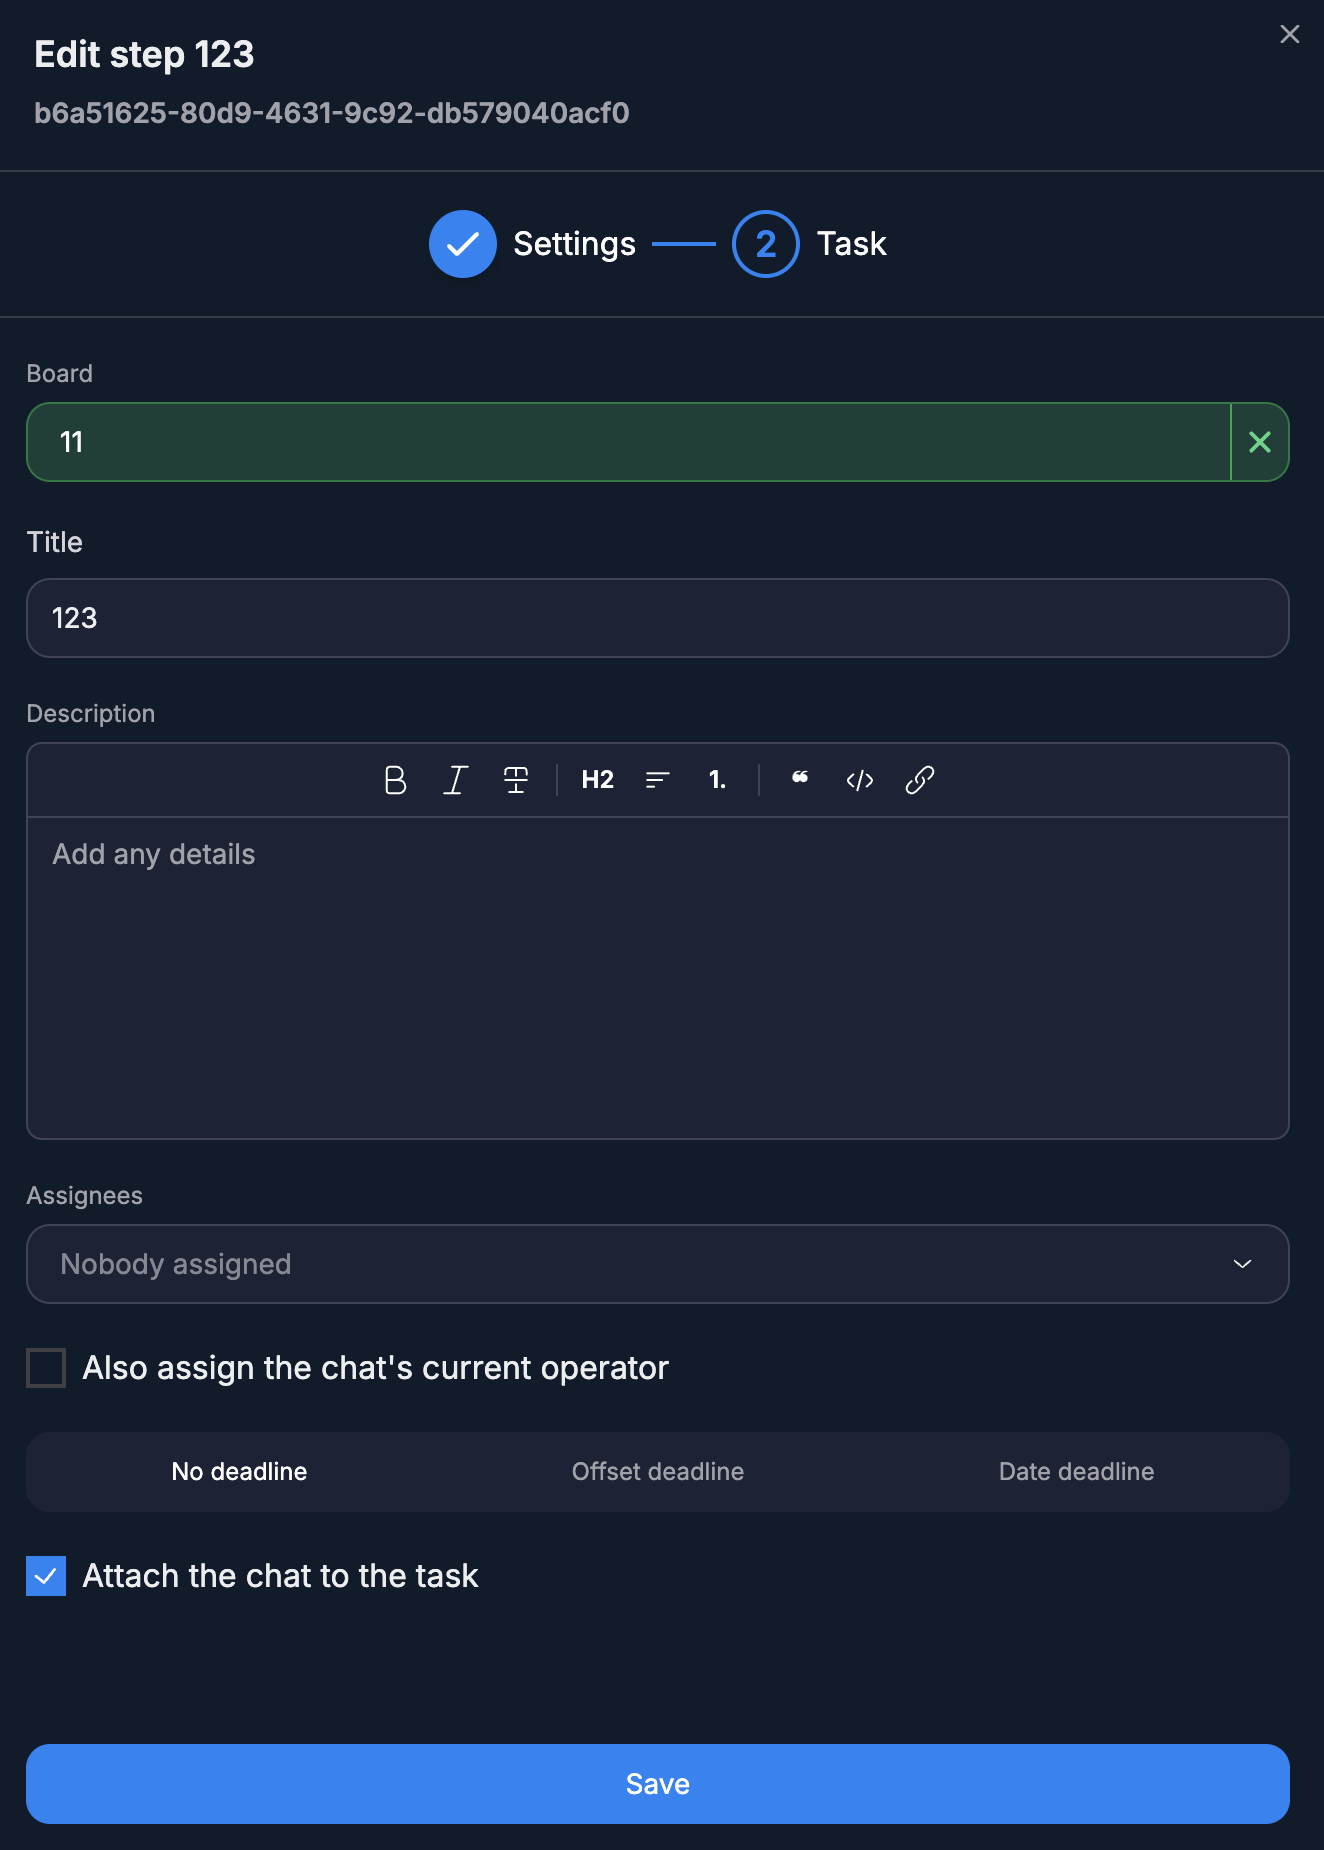Click the Save button
Screen dimensions: 1324x1850
click(x=658, y=1784)
